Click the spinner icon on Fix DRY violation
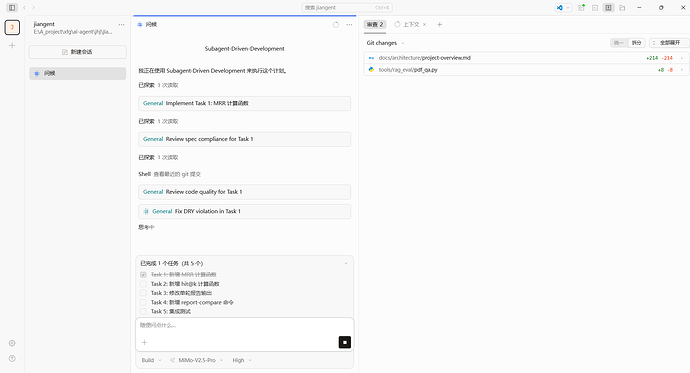Image resolution: width=690 pixels, height=373 pixels. coord(146,211)
